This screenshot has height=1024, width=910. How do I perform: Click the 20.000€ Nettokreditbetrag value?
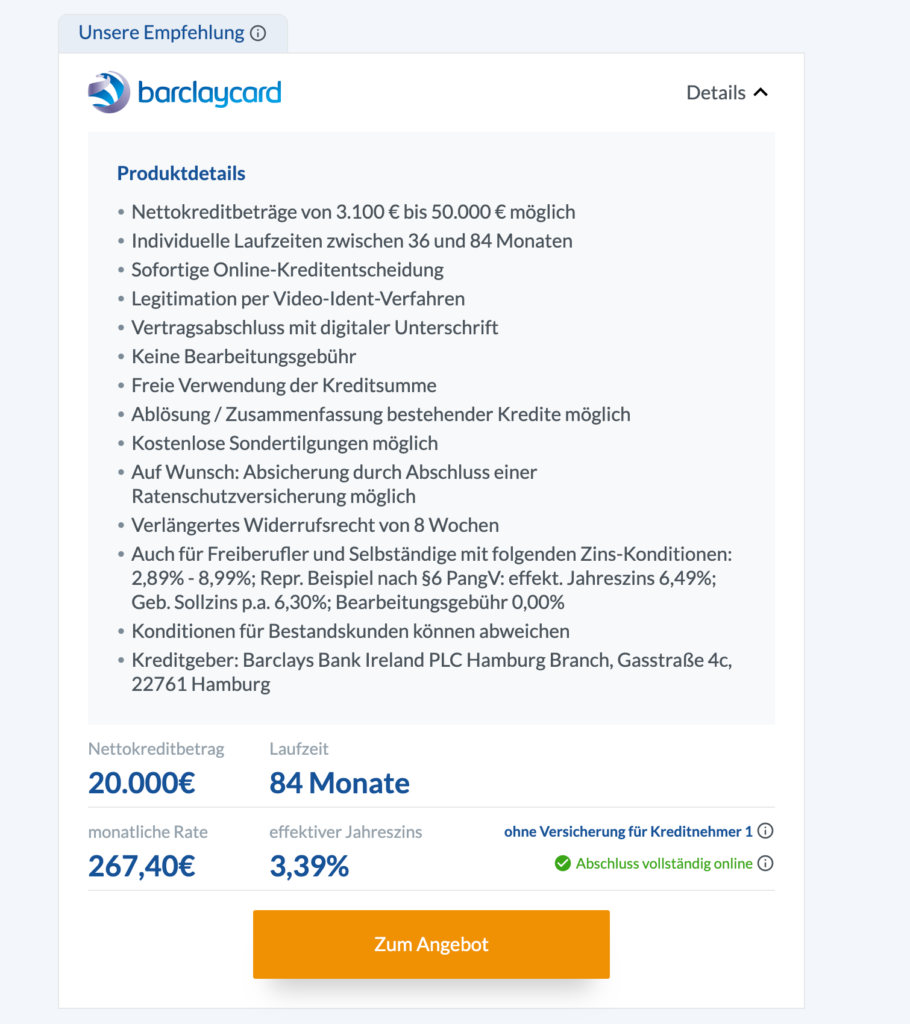(142, 782)
